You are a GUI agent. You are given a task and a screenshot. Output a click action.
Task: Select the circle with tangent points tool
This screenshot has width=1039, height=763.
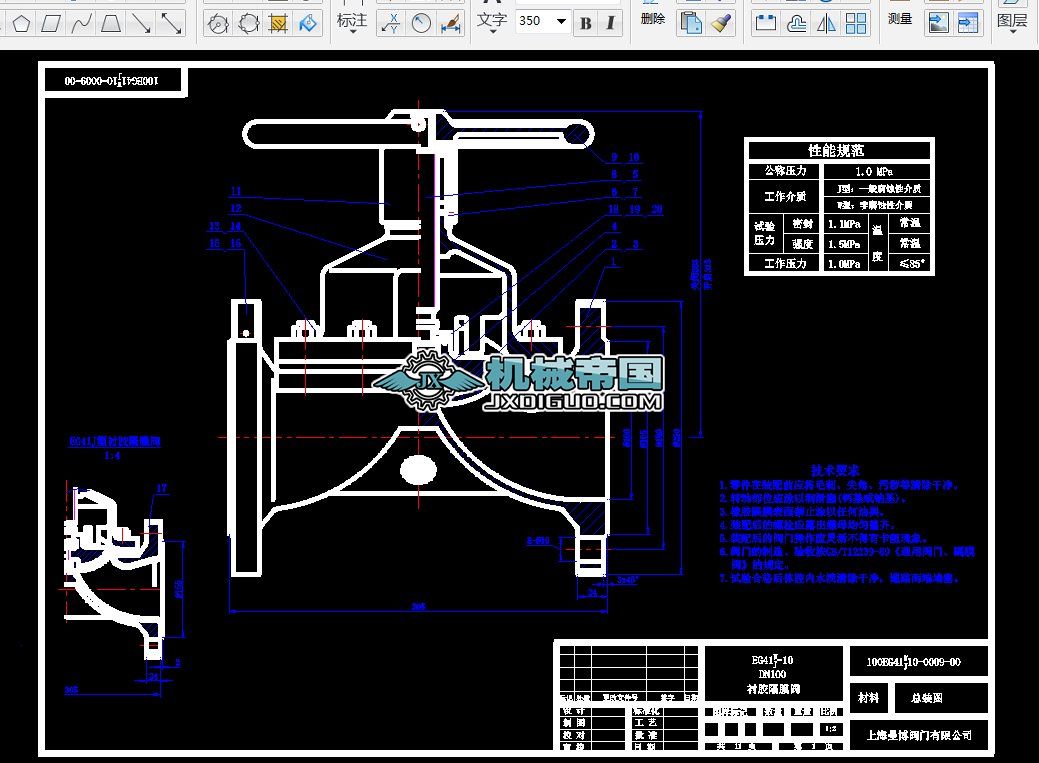coord(218,25)
